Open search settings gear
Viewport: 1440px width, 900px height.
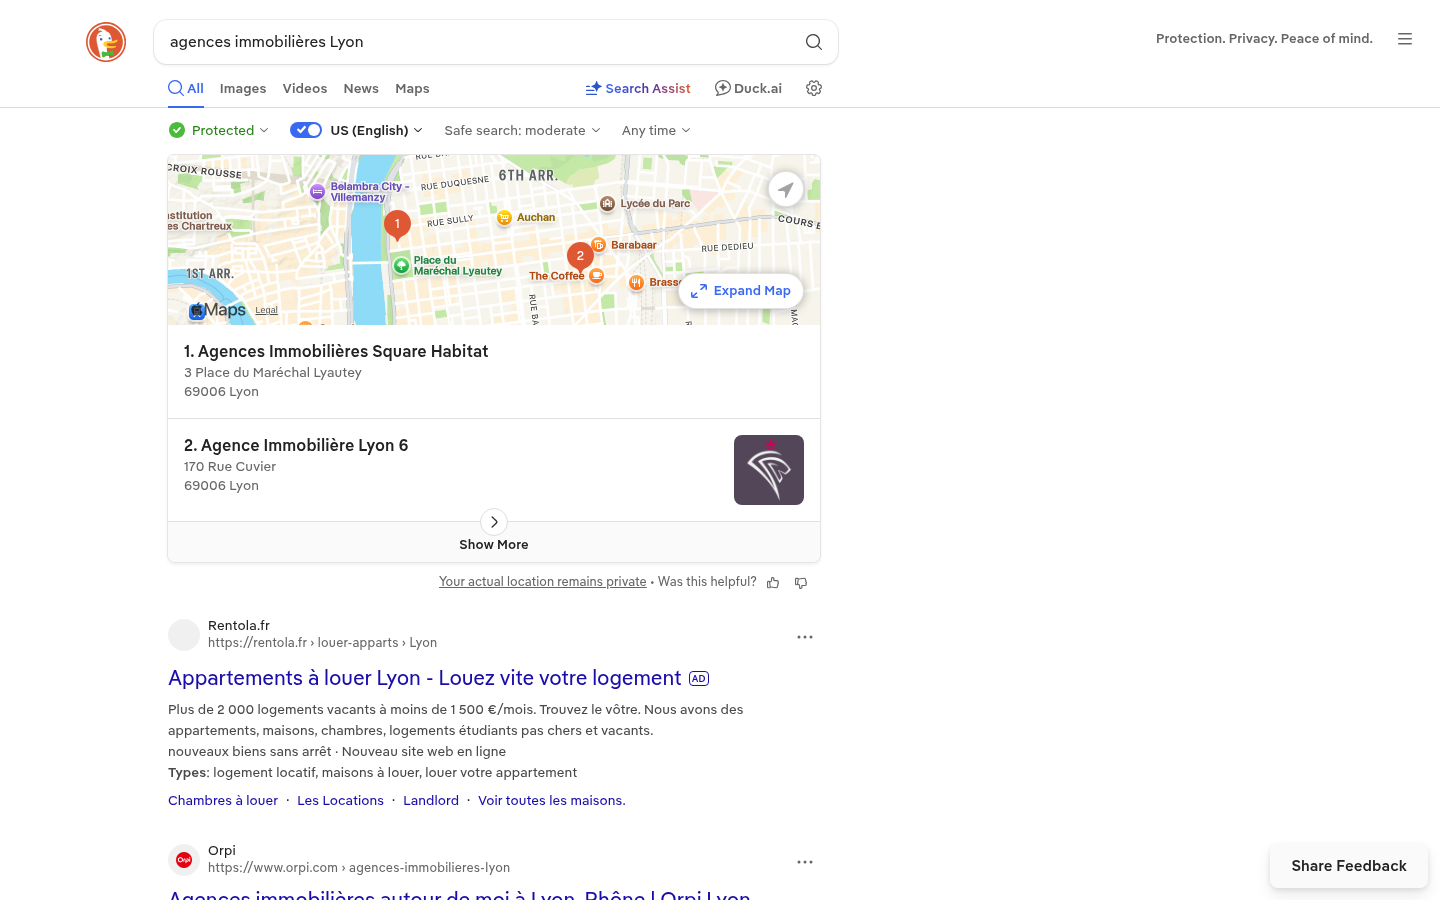pyautogui.click(x=814, y=88)
